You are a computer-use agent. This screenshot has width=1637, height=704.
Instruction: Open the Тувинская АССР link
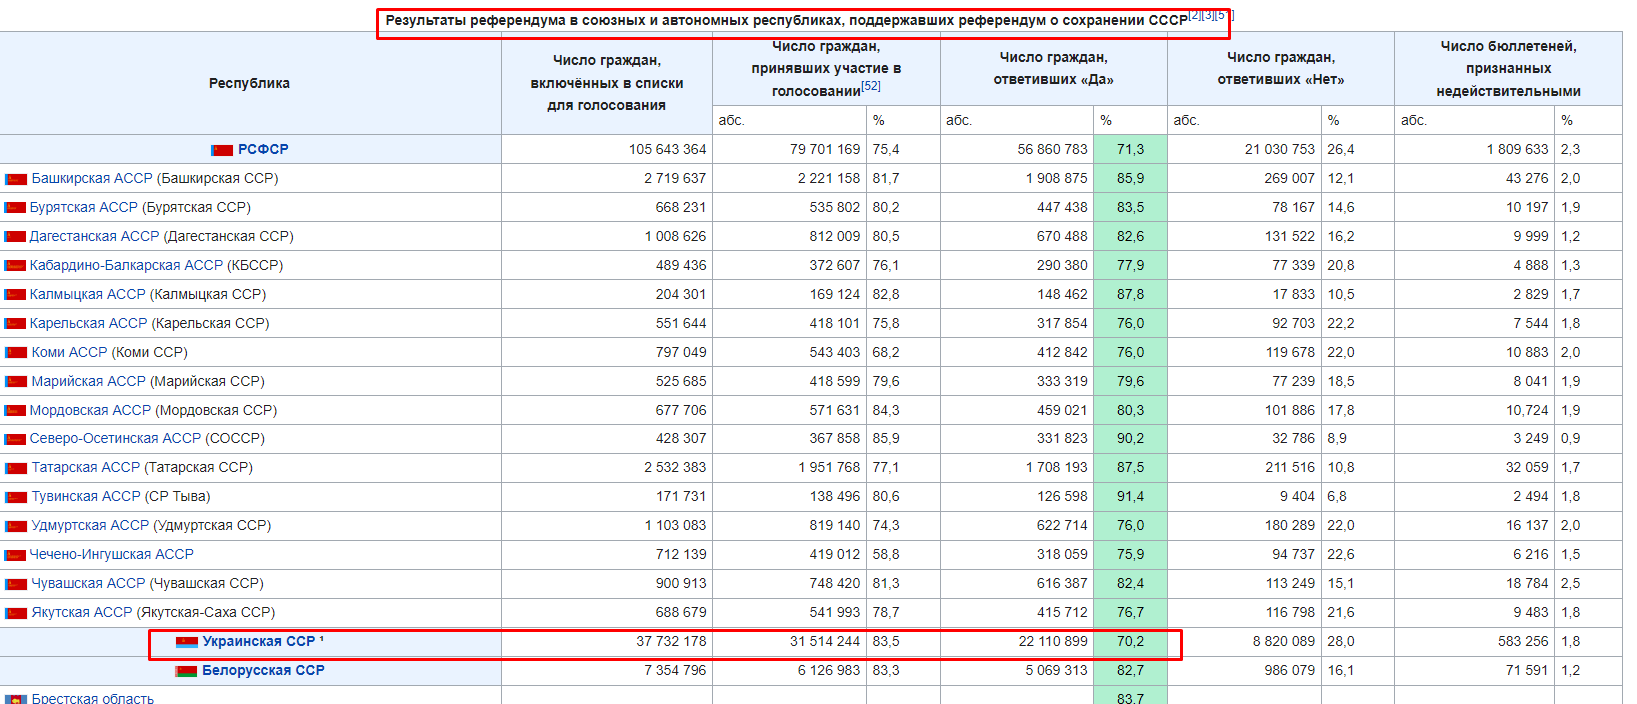coord(86,496)
